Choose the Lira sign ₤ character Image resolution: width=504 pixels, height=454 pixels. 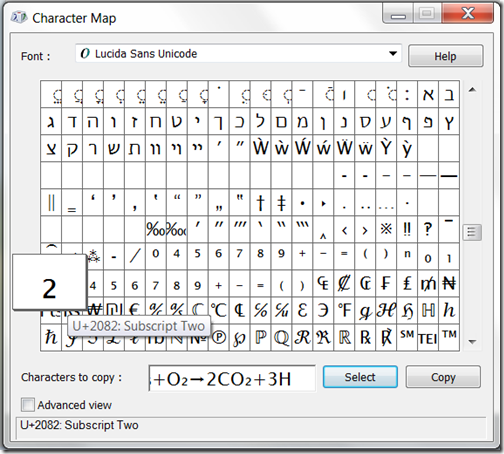[x=407, y=283]
